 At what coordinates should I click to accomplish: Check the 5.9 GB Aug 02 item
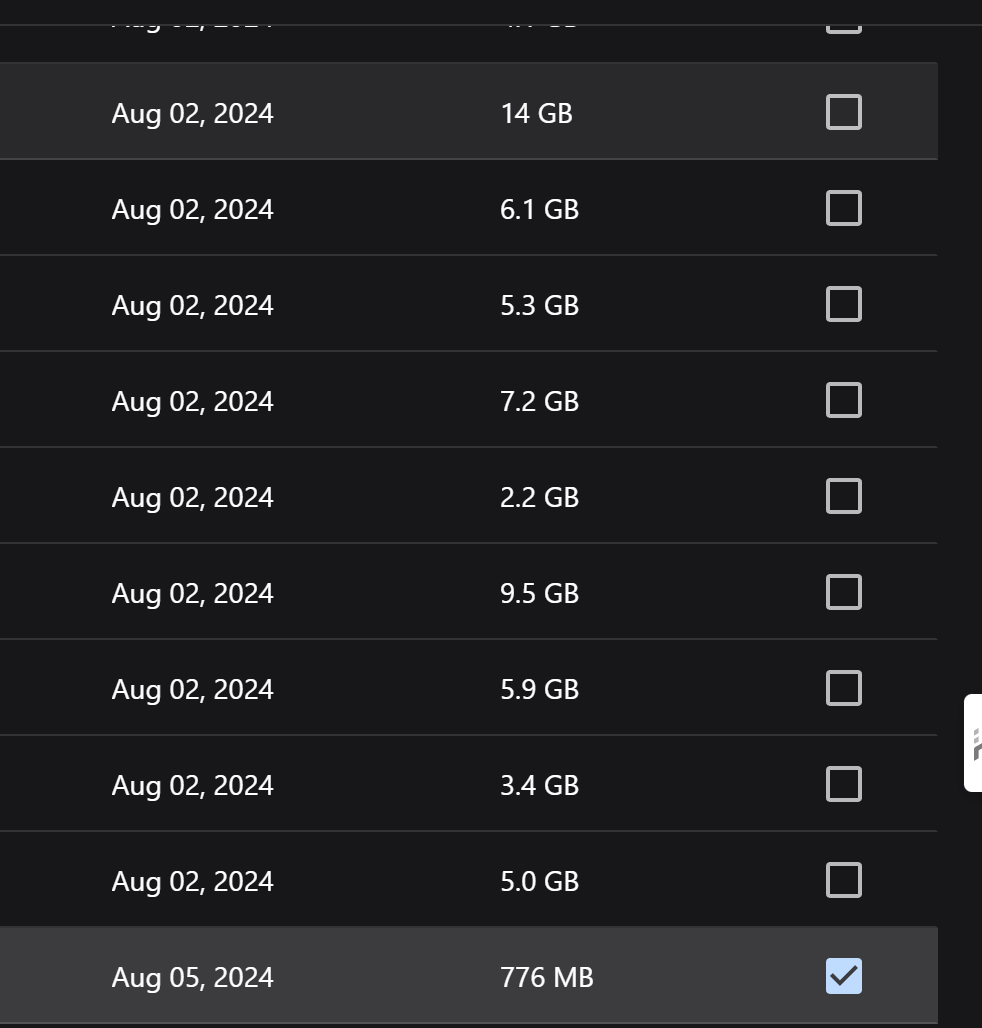[x=843, y=688]
